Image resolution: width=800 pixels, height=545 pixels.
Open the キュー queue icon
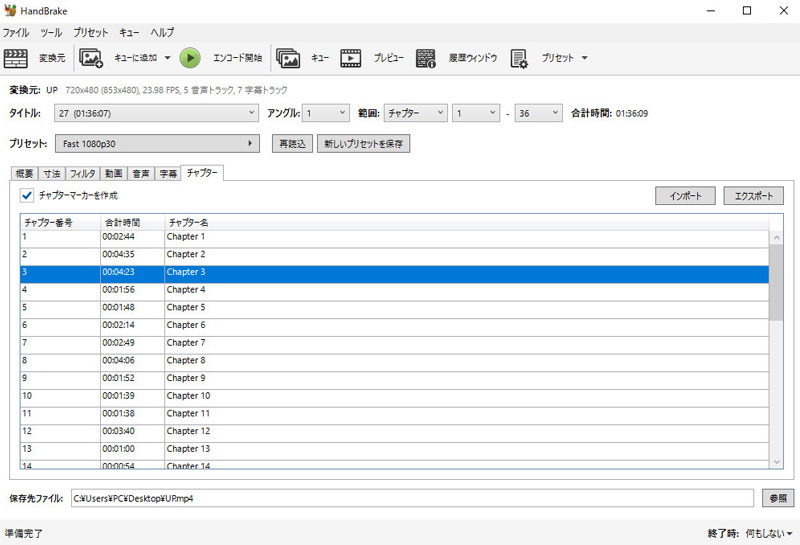(288, 58)
